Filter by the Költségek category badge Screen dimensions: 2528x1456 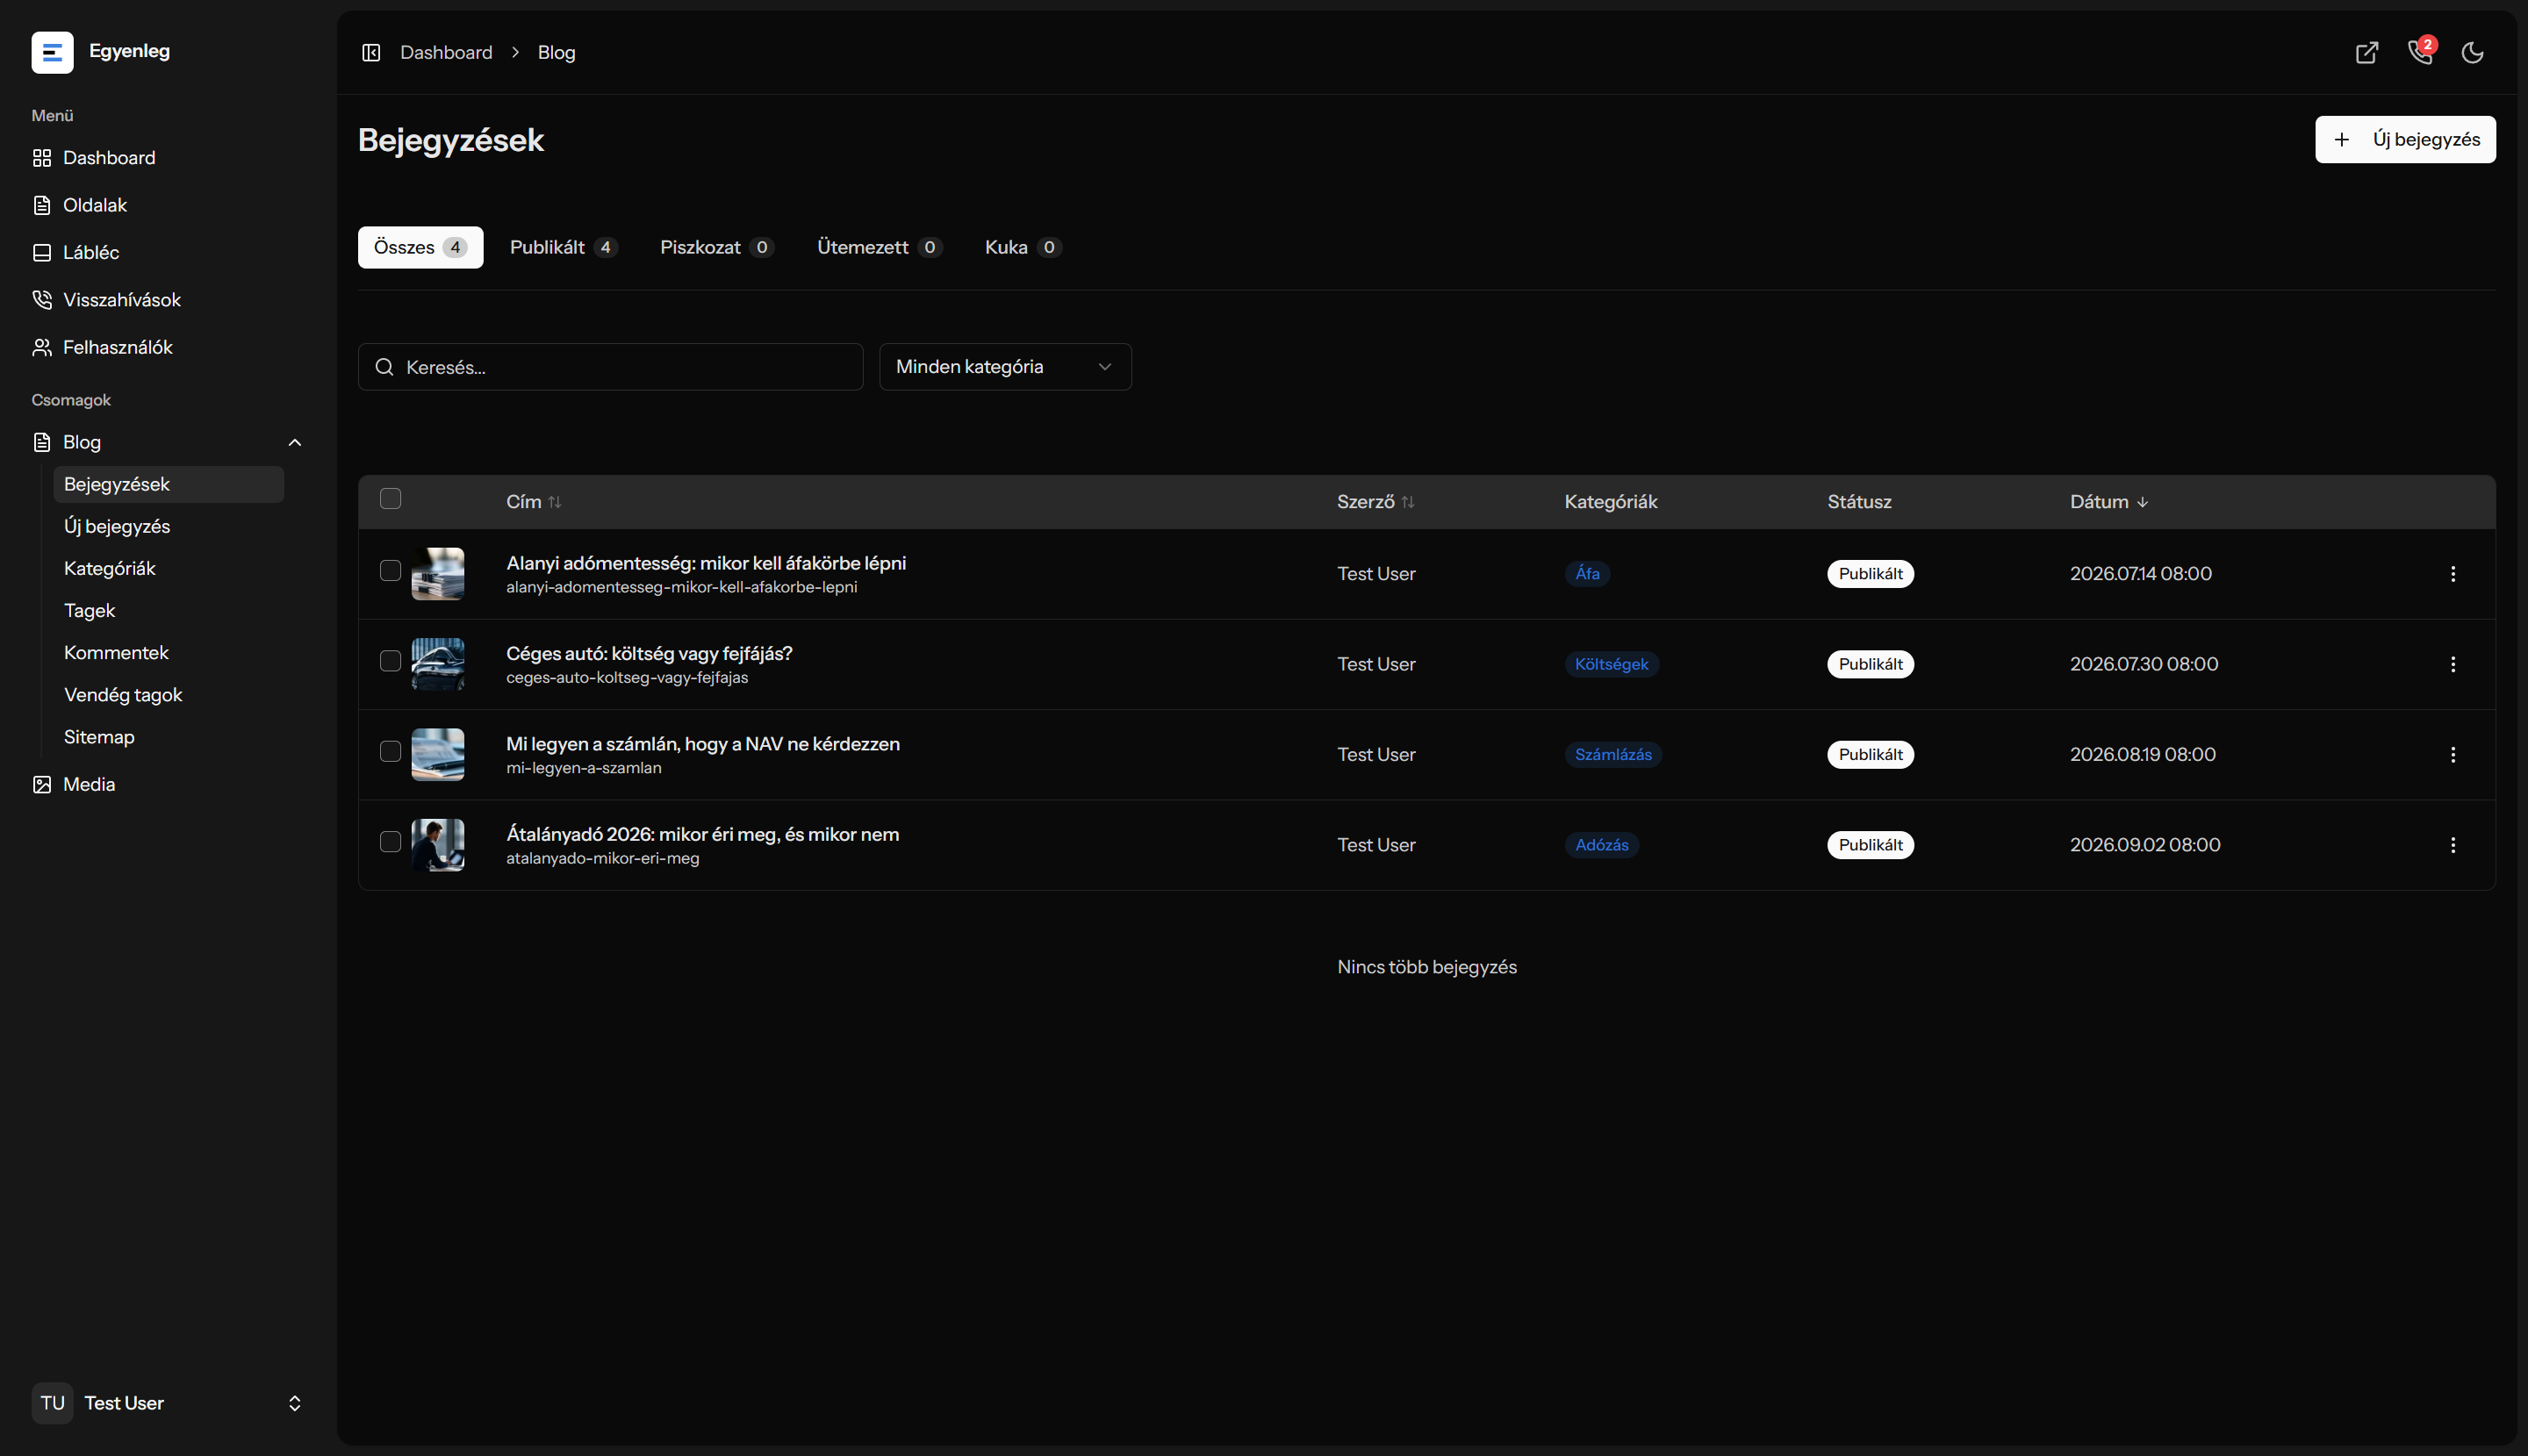pos(1611,664)
